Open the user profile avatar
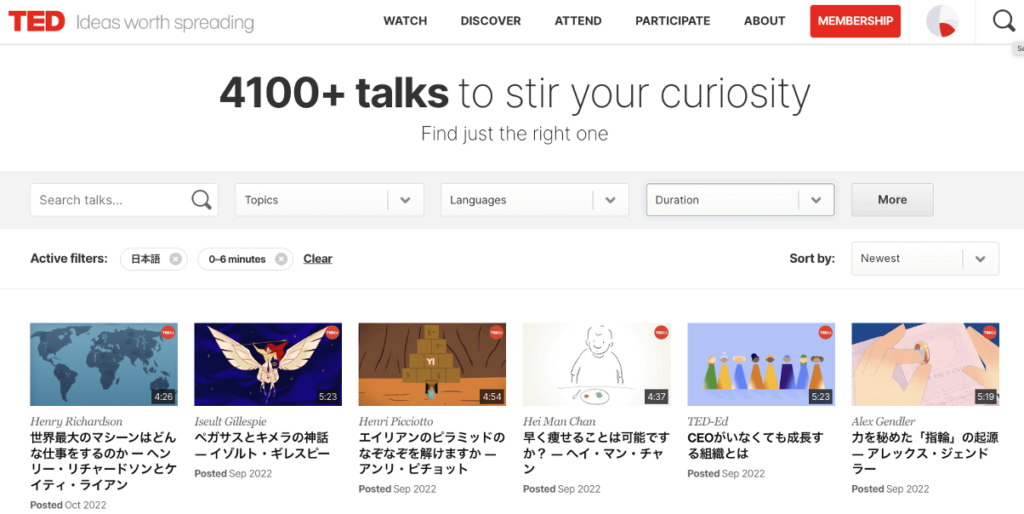The height and width of the screenshot is (514, 1024). click(x=941, y=21)
